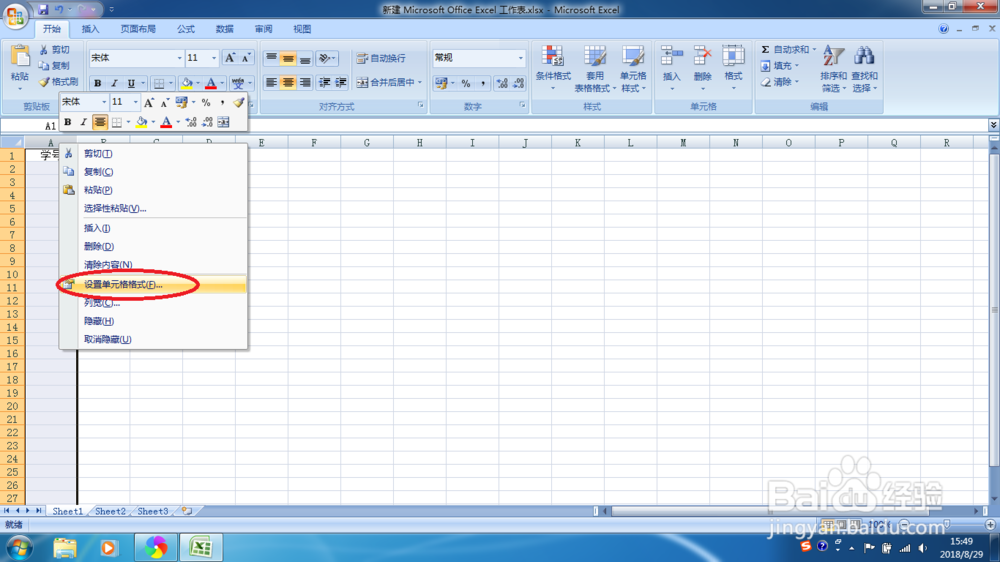The width and height of the screenshot is (1000, 562).
Task: Choose Hide (隐藏) in the context menu
Action: [152, 322]
